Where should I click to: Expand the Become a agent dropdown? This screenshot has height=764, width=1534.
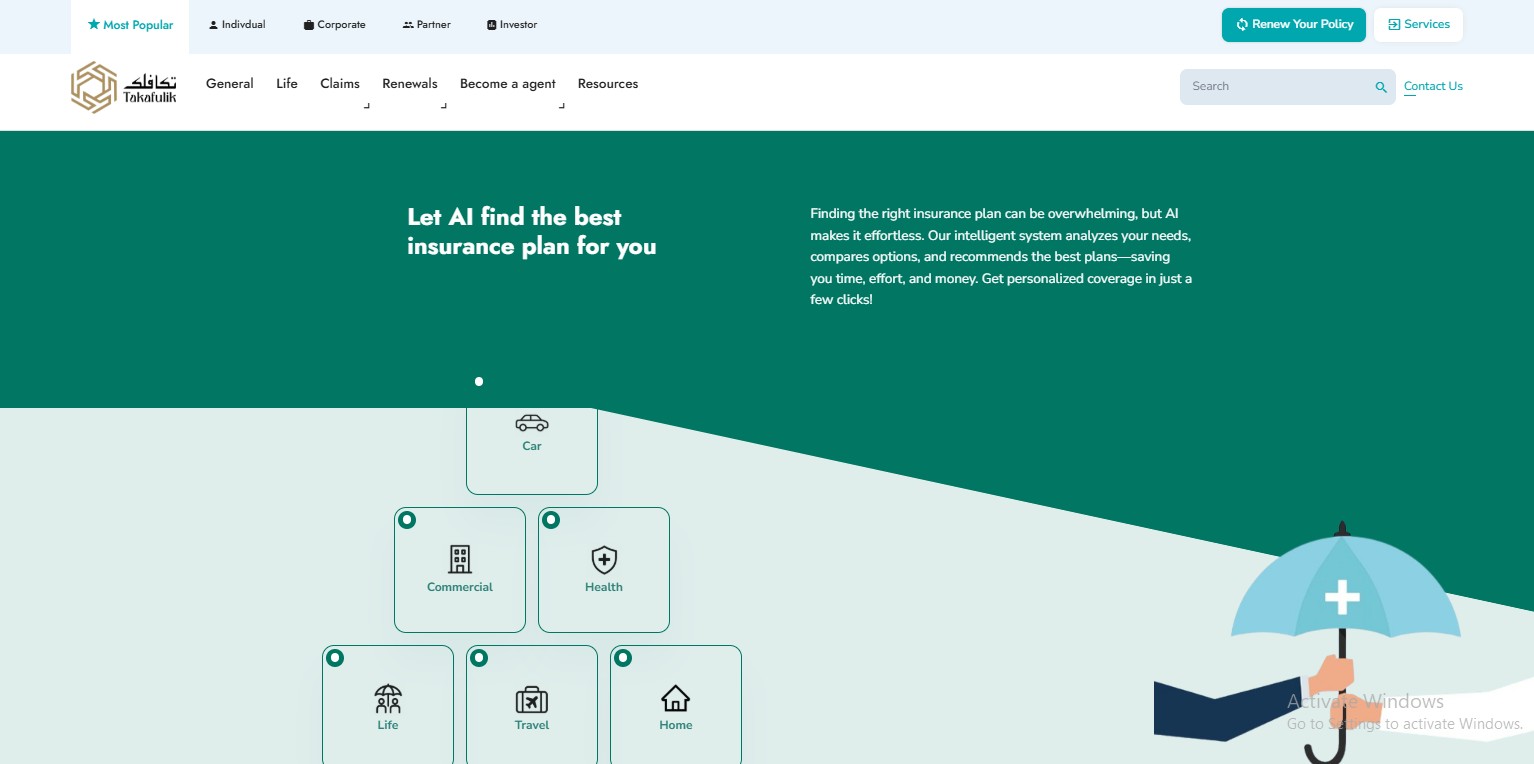[508, 84]
